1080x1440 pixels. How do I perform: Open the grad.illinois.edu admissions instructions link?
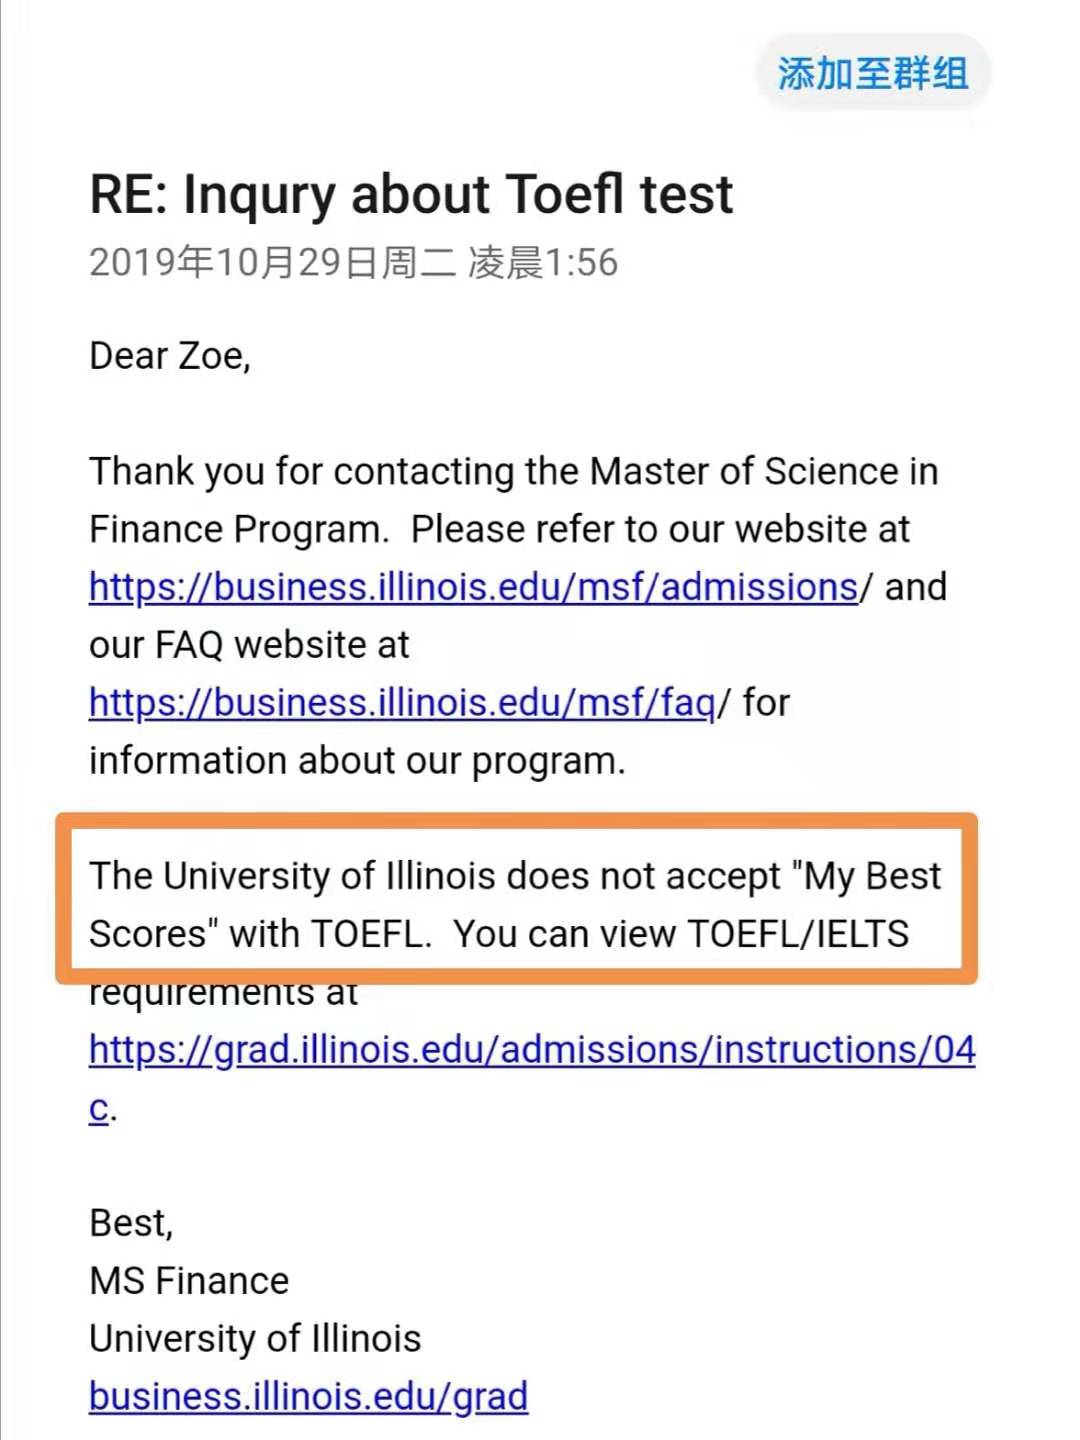tap(532, 1050)
